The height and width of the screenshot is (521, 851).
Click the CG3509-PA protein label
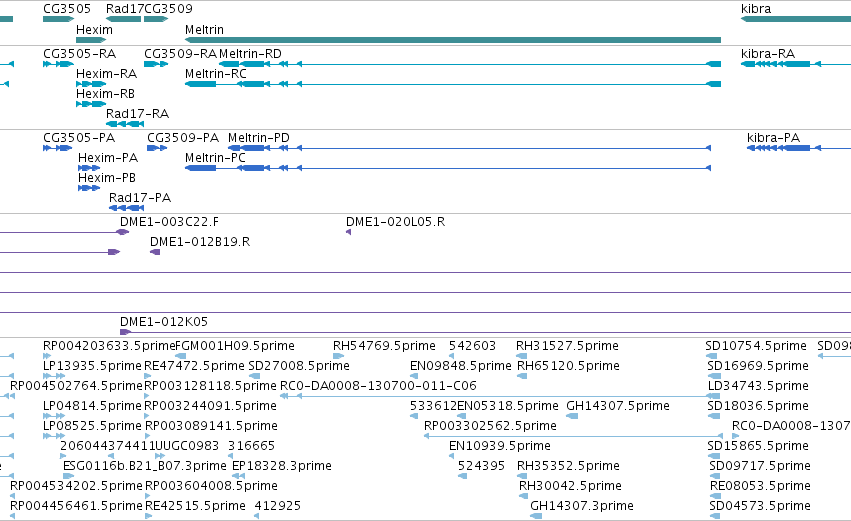tap(183, 138)
